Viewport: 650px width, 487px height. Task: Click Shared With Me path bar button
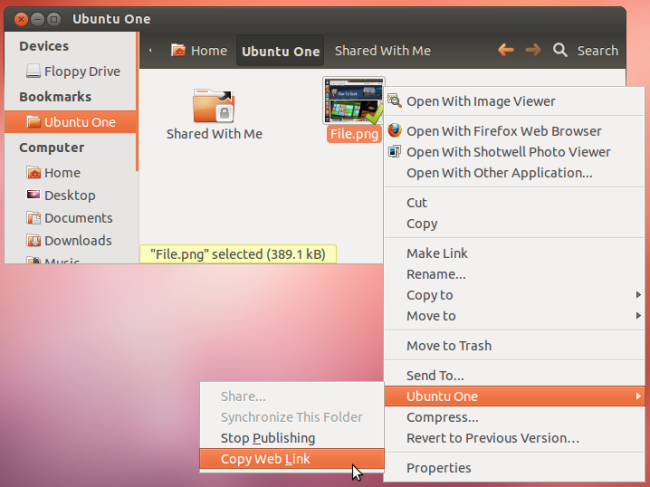(383, 51)
